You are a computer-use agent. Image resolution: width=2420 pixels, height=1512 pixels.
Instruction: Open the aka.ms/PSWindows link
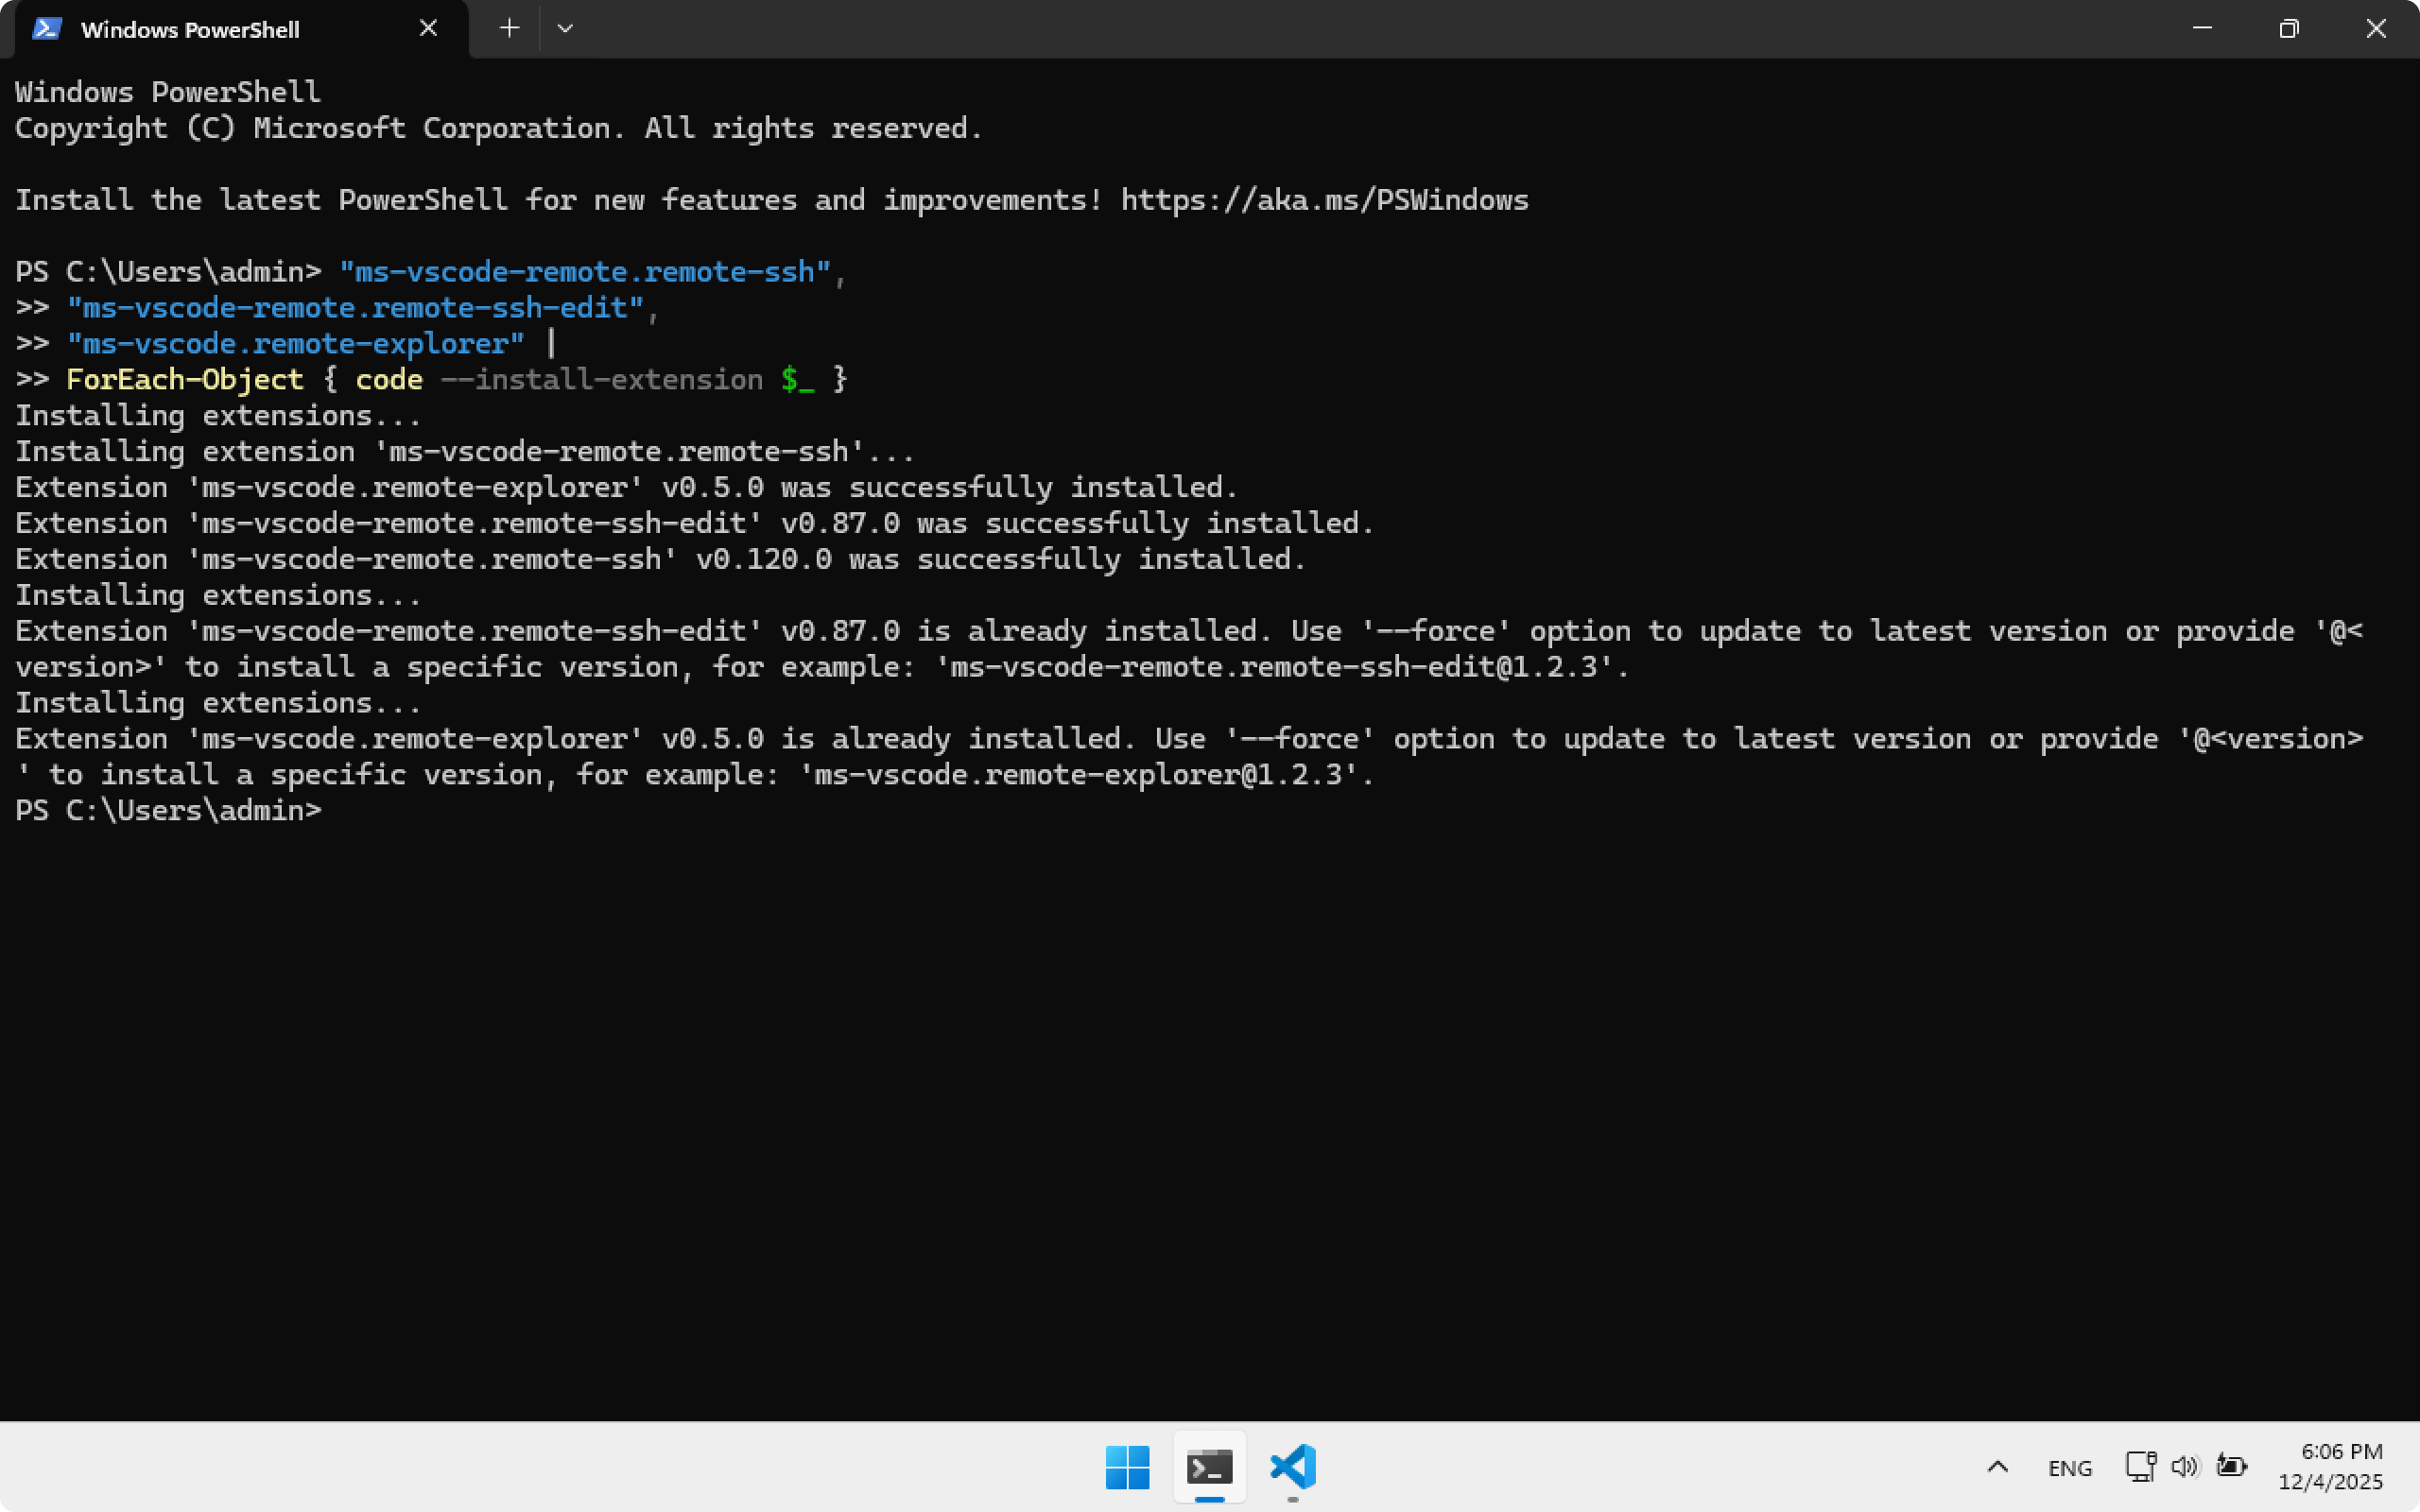coord(1324,200)
